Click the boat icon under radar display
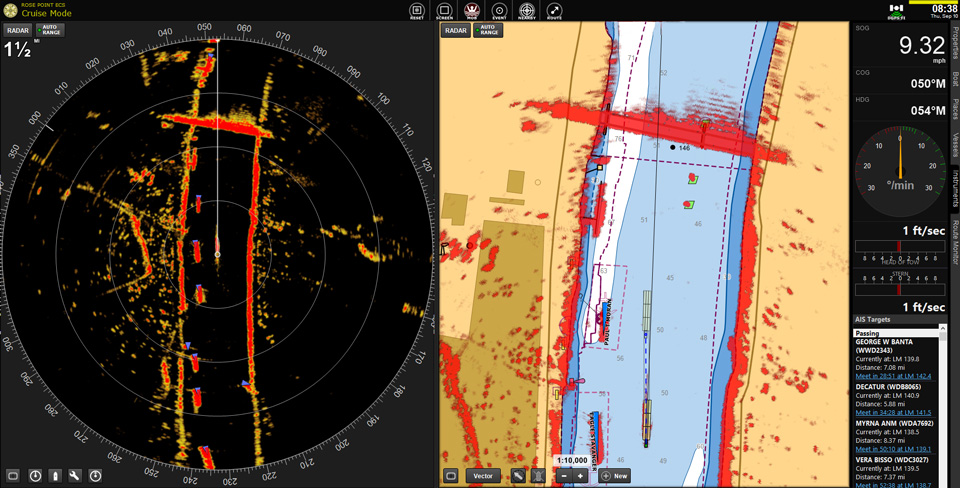Image resolution: width=960 pixels, height=488 pixels. (55, 475)
